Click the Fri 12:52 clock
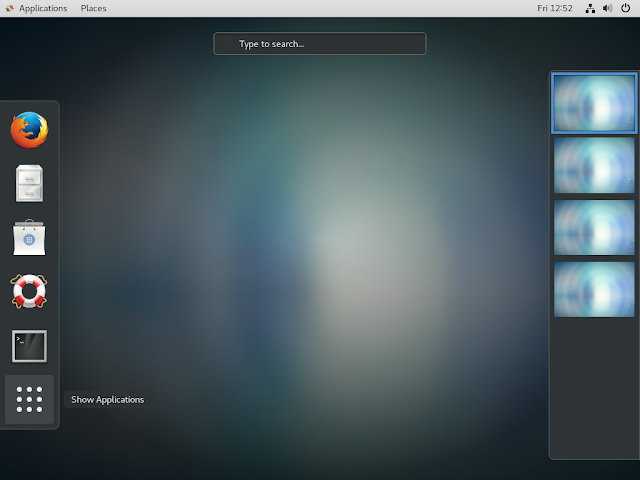Screen dimensions: 640x480 tap(555, 8)
